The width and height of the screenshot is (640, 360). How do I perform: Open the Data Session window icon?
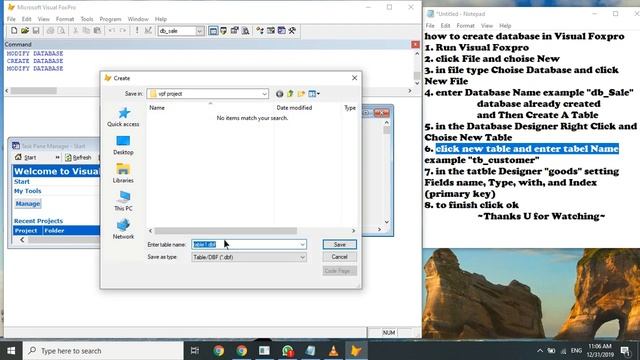tap(224, 31)
